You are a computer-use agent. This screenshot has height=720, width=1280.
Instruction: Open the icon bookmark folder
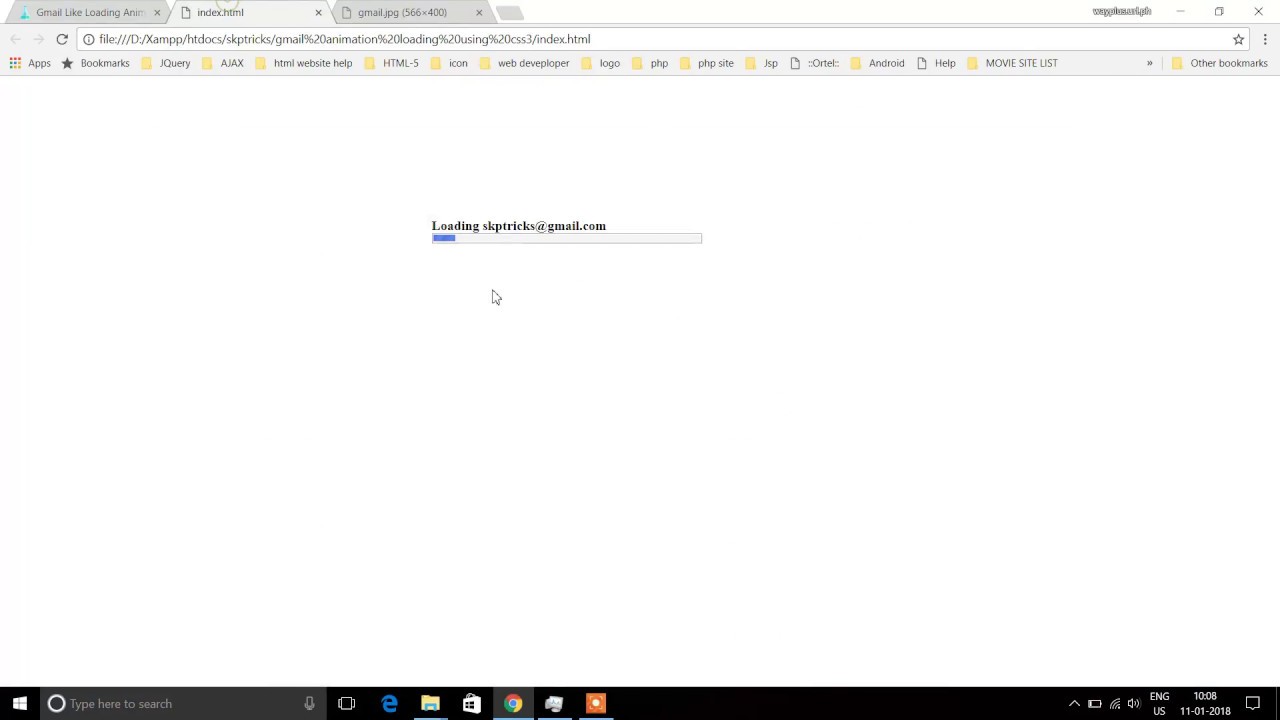pyautogui.click(x=449, y=63)
